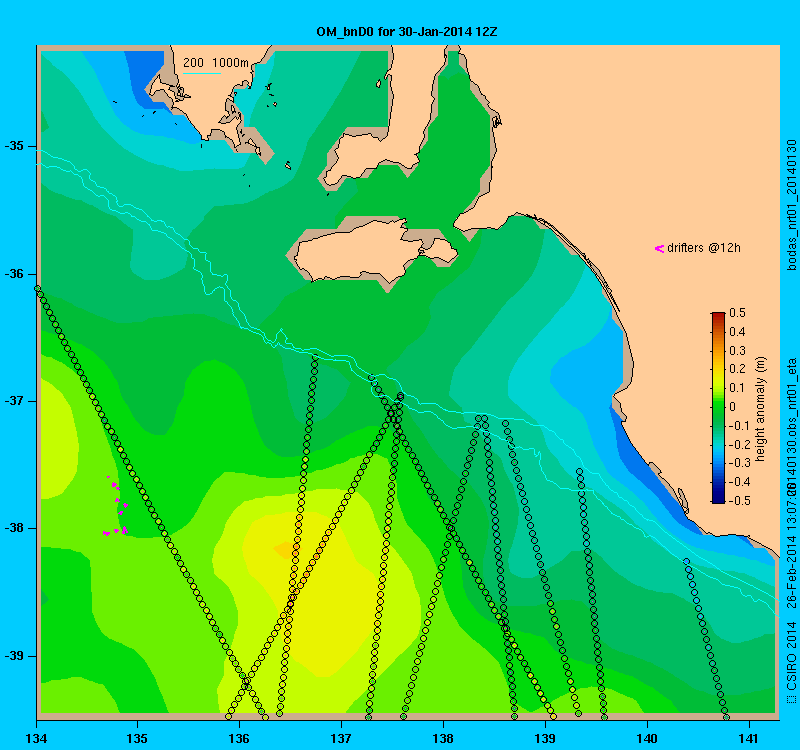Click the 0.1 colorbar tick label
This screenshot has width=800, height=750.
coord(737,388)
